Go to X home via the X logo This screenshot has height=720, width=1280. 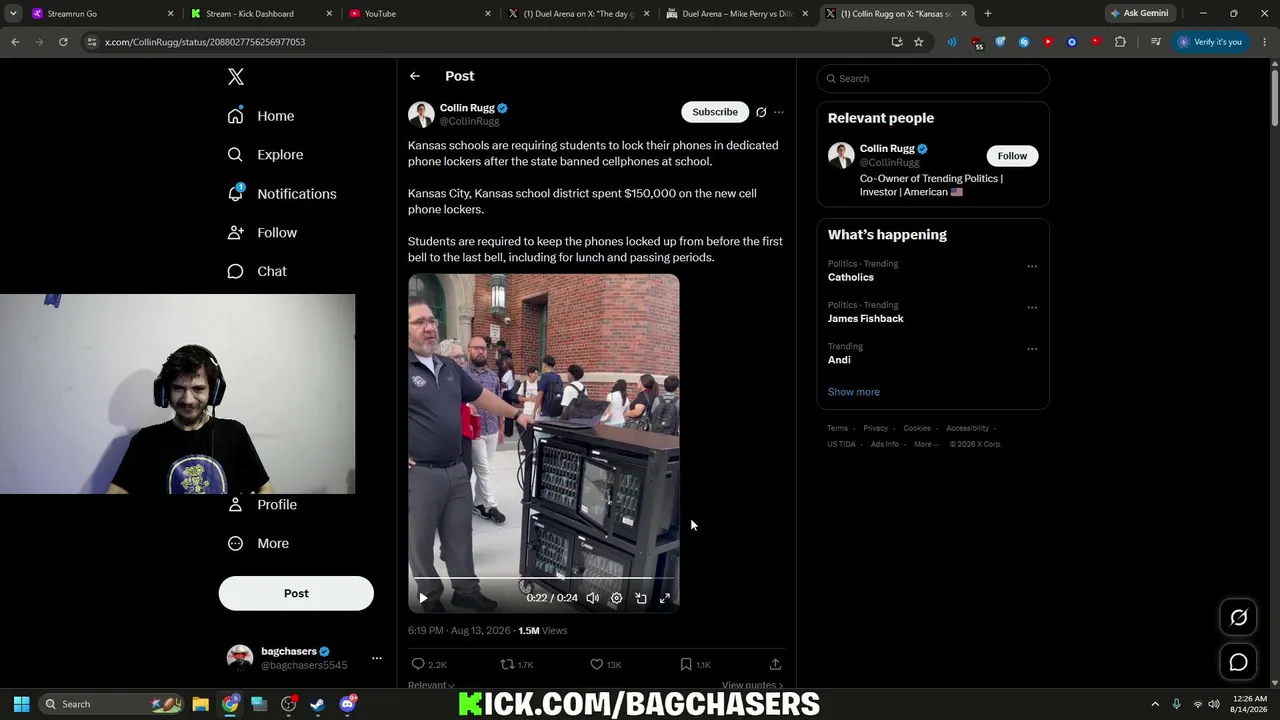(x=236, y=77)
